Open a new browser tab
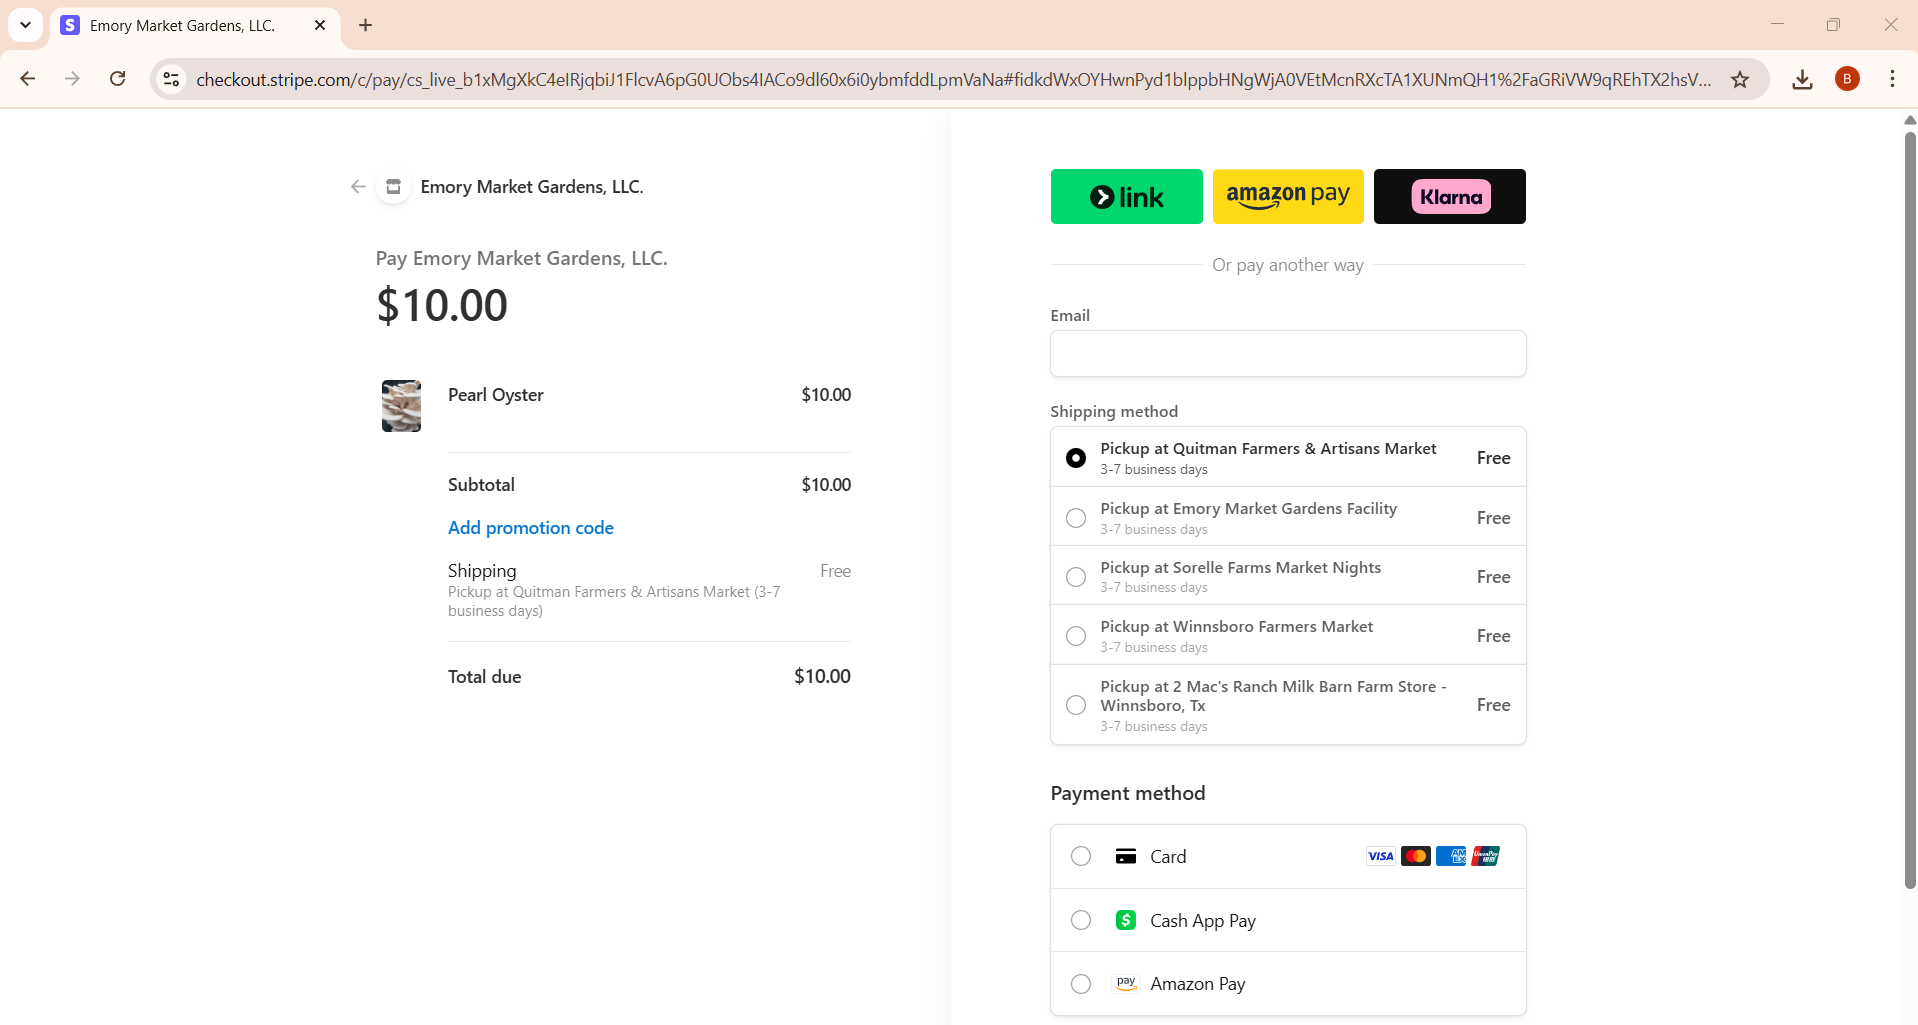This screenshot has width=1918, height=1025. click(365, 25)
